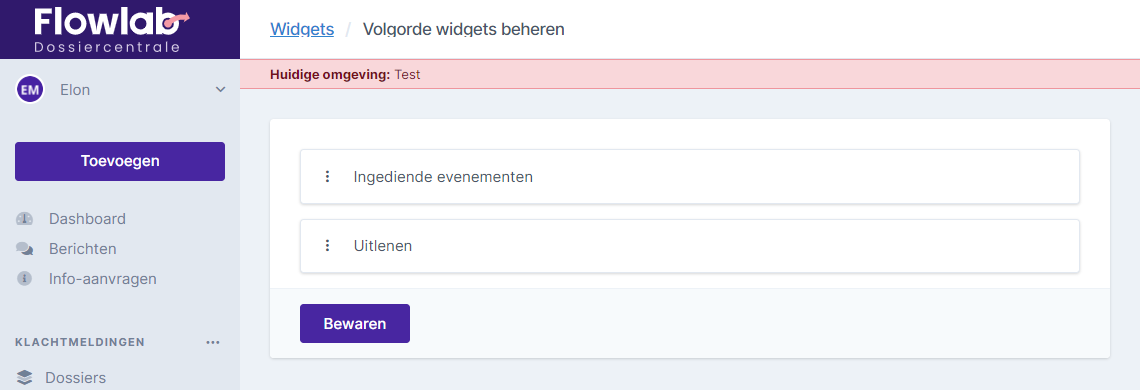This screenshot has height=390, width=1140.
Task: Select the Uitlenen widget row
Action: point(689,246)
